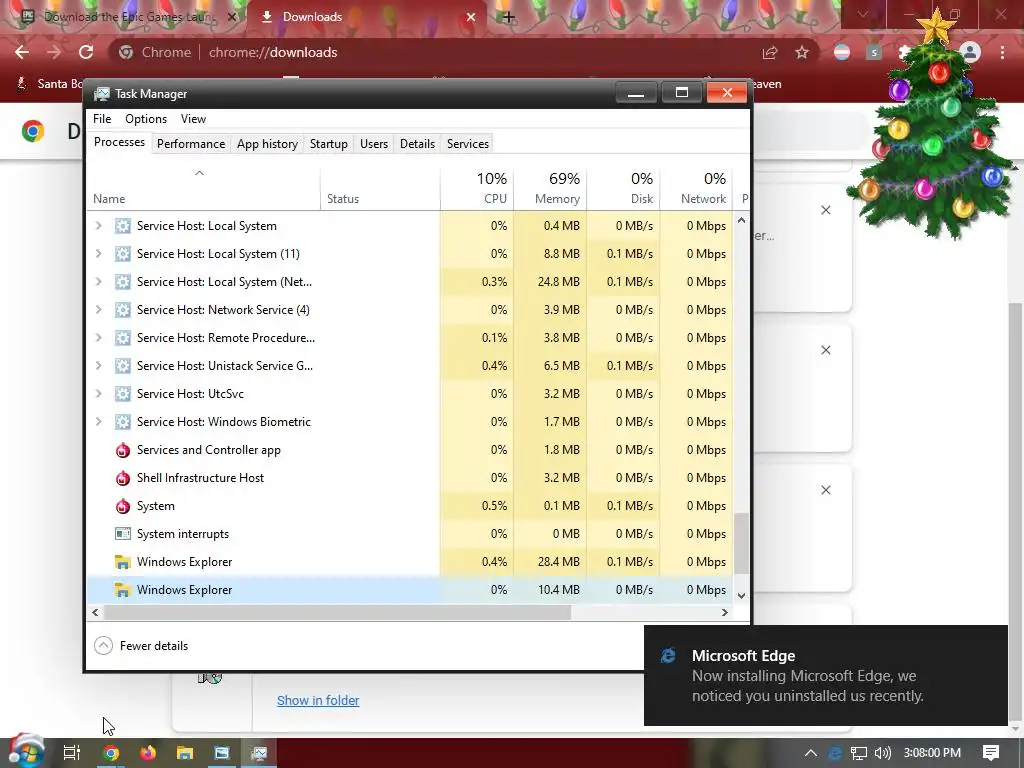Click the volume icon in system tray
This screenshot has width=1024, height=768.
click(x=882, y=753)
